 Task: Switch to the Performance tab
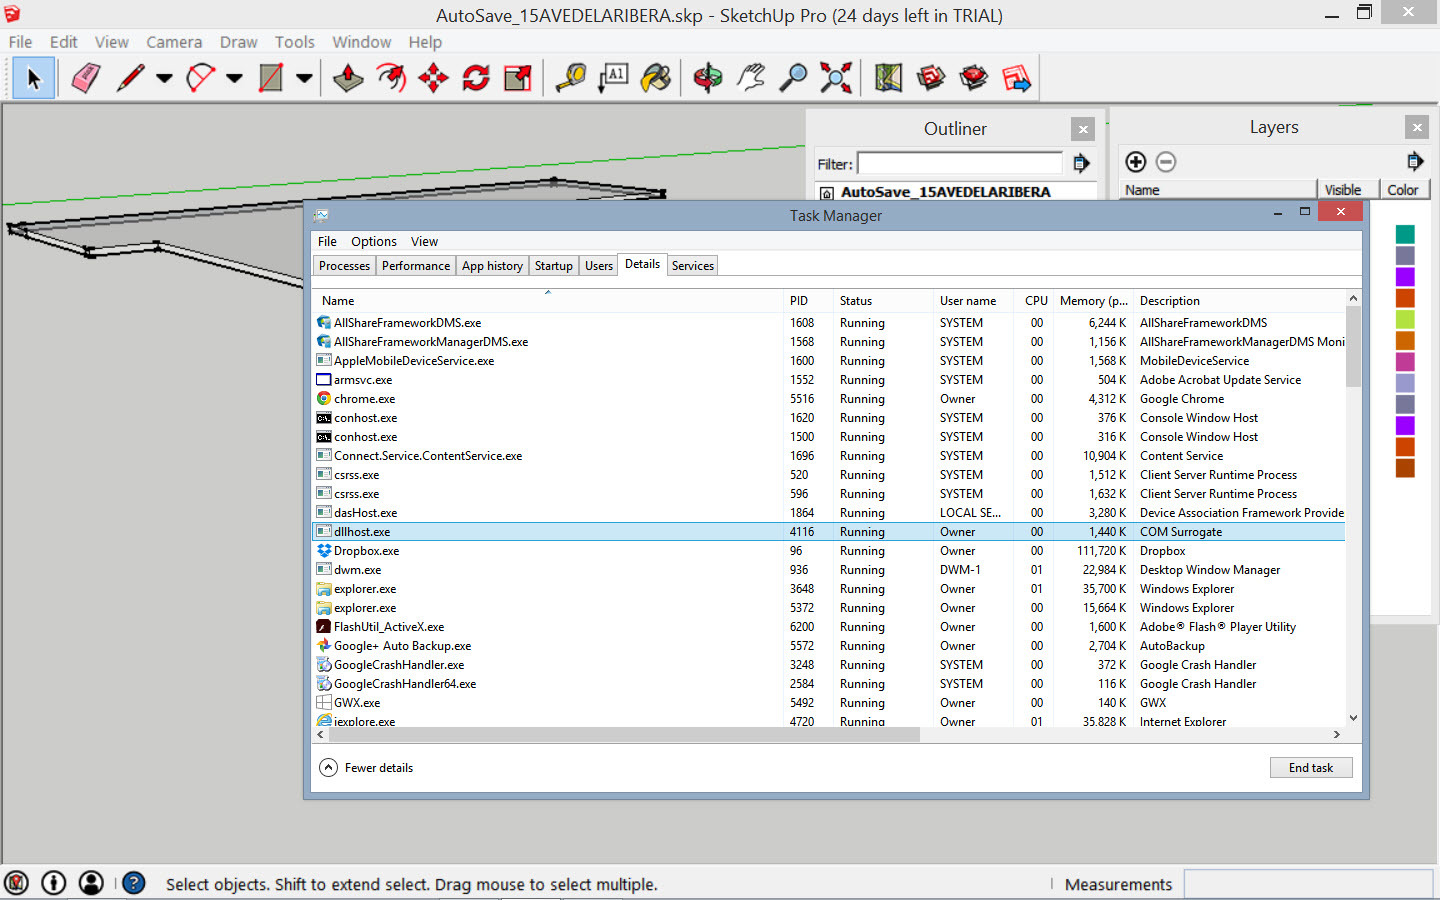pyautogui.click(x=416, y=266)
